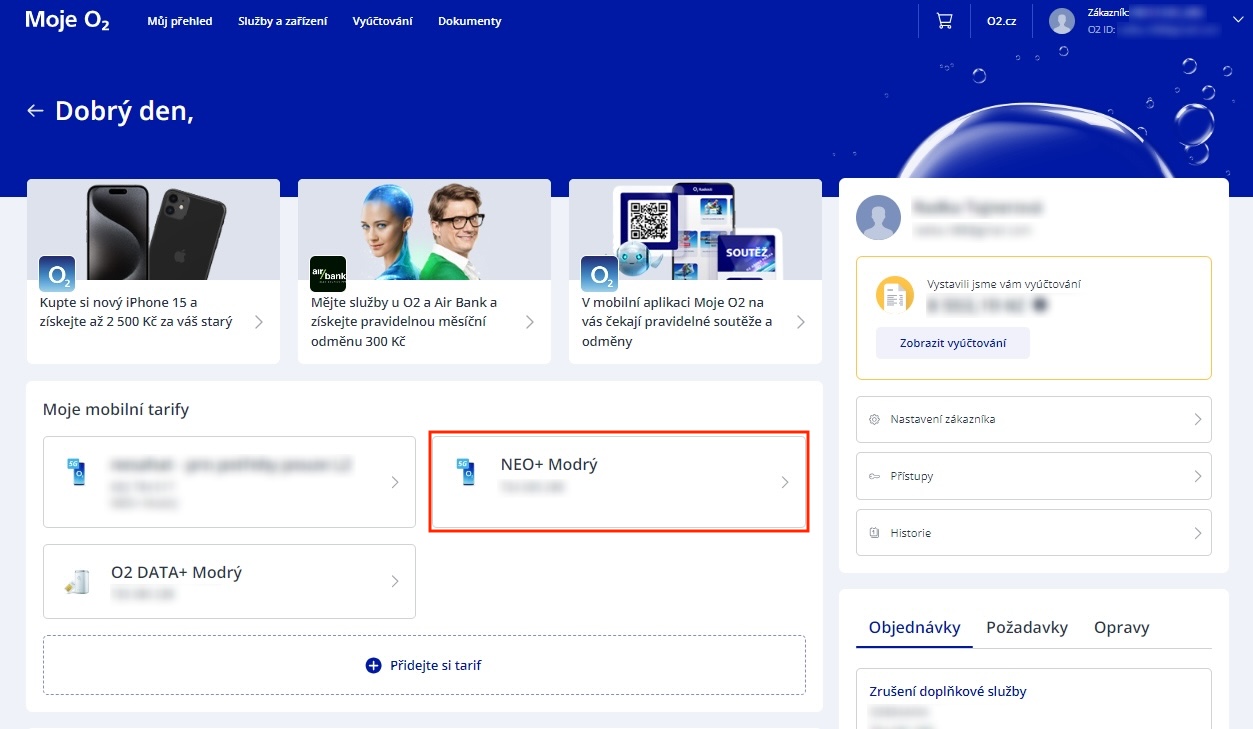Image resolution: width=1253 pixels, height=729 pixels.
Task: Click the O2 DATA+ Modrý SIM icon
Action: pyautogui.click(x=77, y=582)
